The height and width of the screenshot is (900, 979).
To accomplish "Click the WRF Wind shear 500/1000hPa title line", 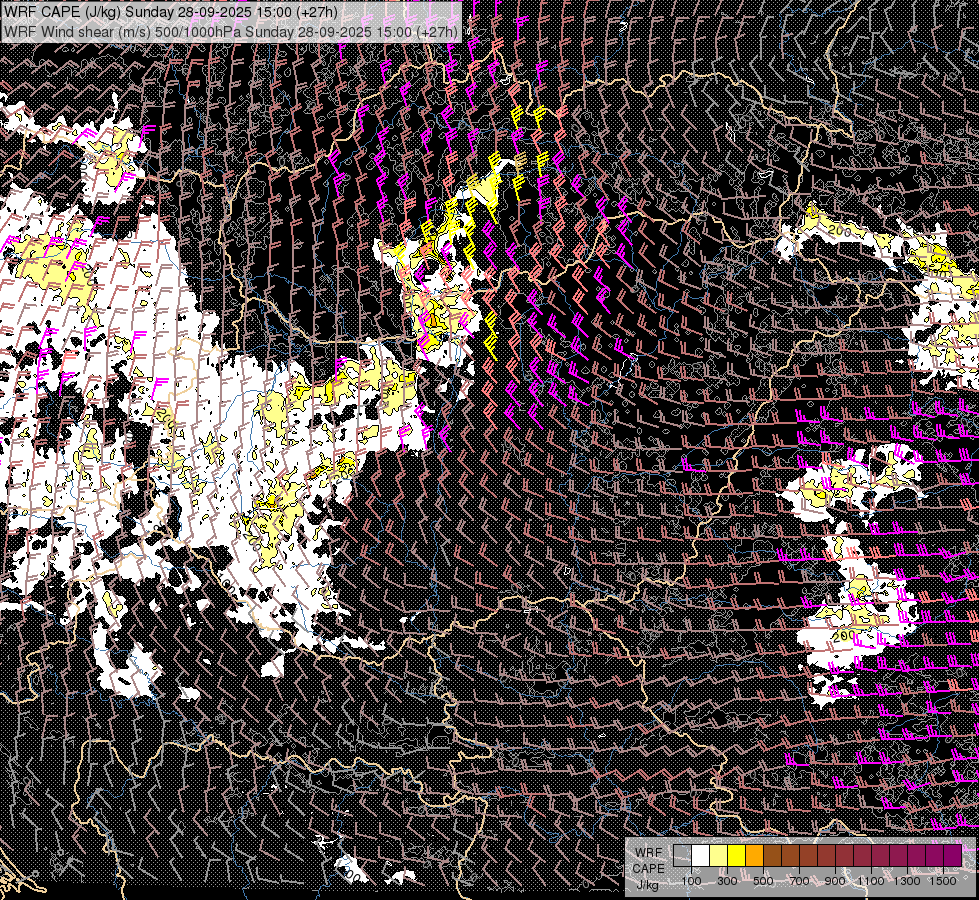I will [230, 31].
